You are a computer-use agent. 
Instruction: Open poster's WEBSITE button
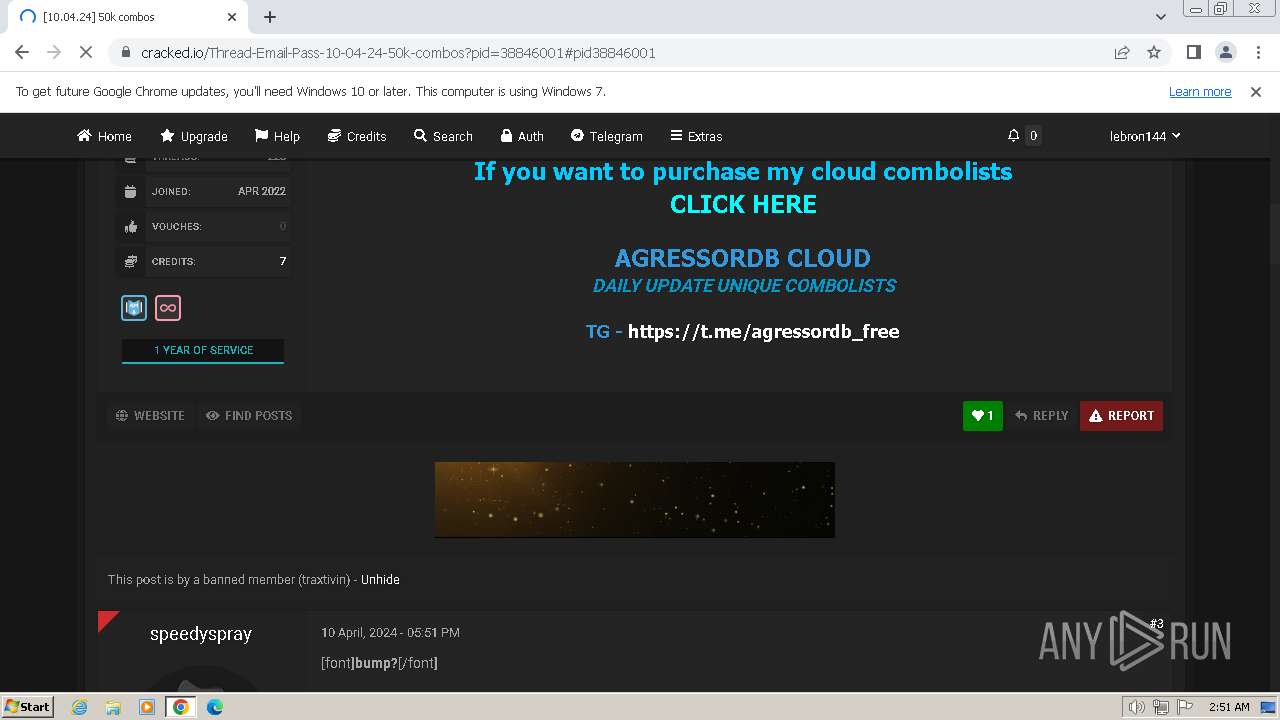tap(150, 415)
